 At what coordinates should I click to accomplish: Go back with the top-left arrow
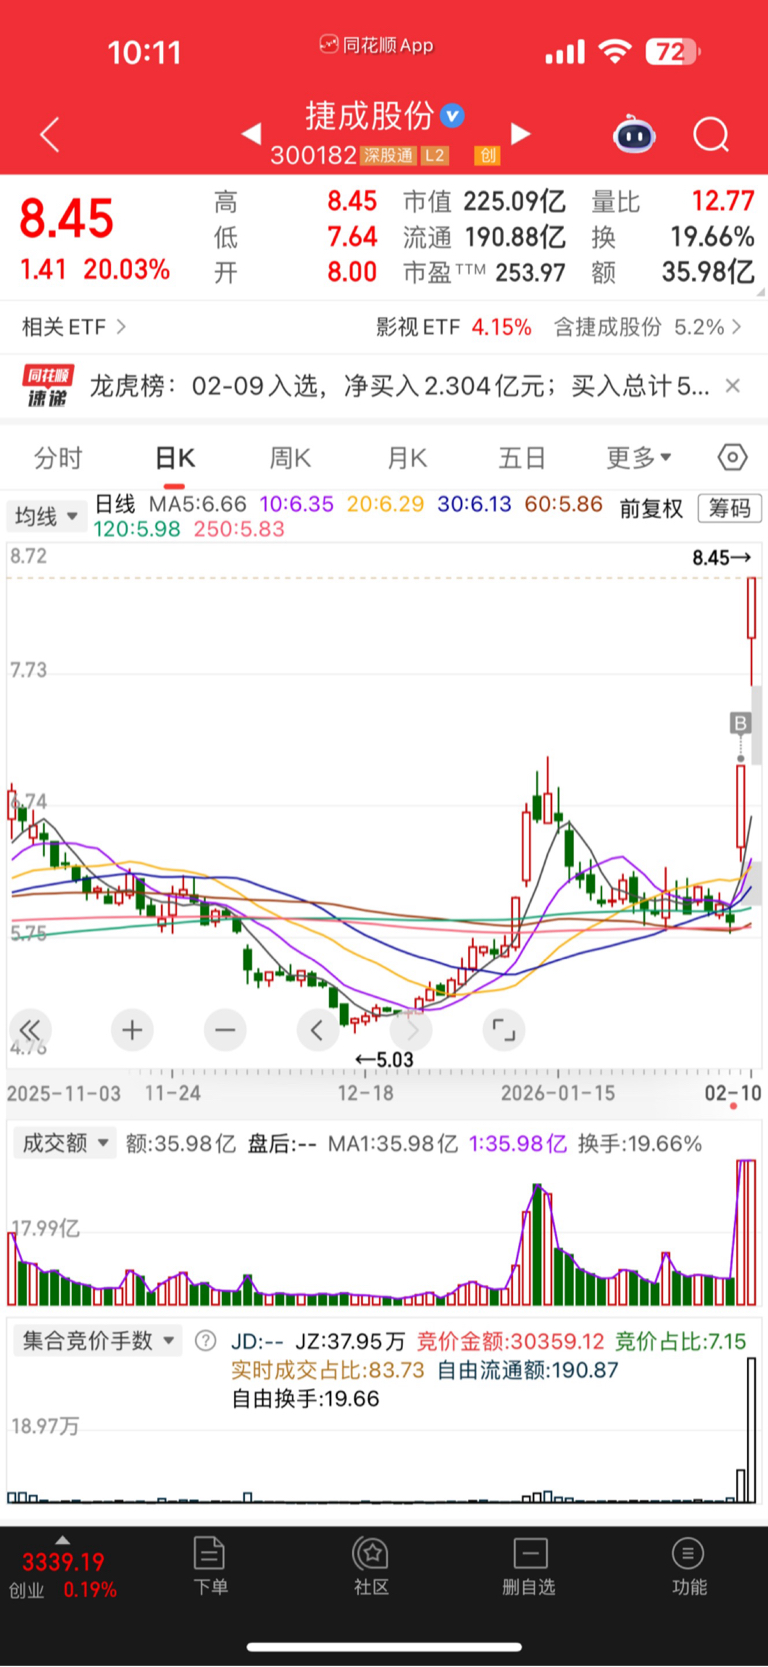point(50,134)
